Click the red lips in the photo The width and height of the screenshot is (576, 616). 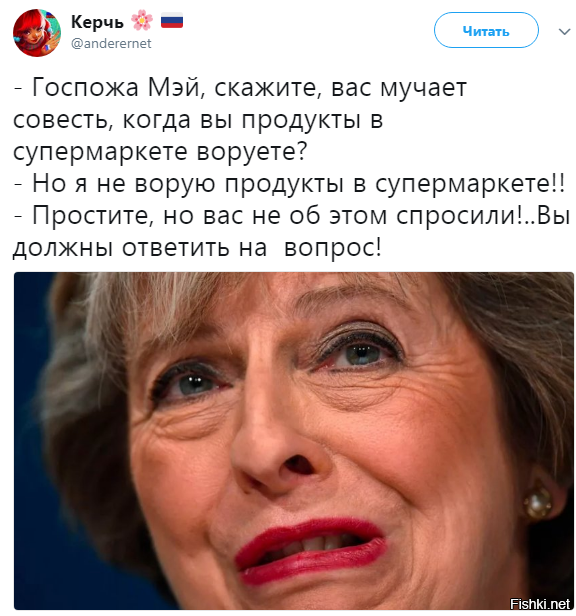(x=310, y=550)
